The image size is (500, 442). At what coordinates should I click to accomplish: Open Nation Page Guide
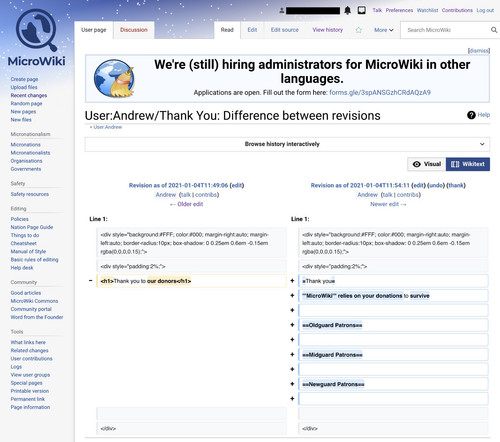32,227
